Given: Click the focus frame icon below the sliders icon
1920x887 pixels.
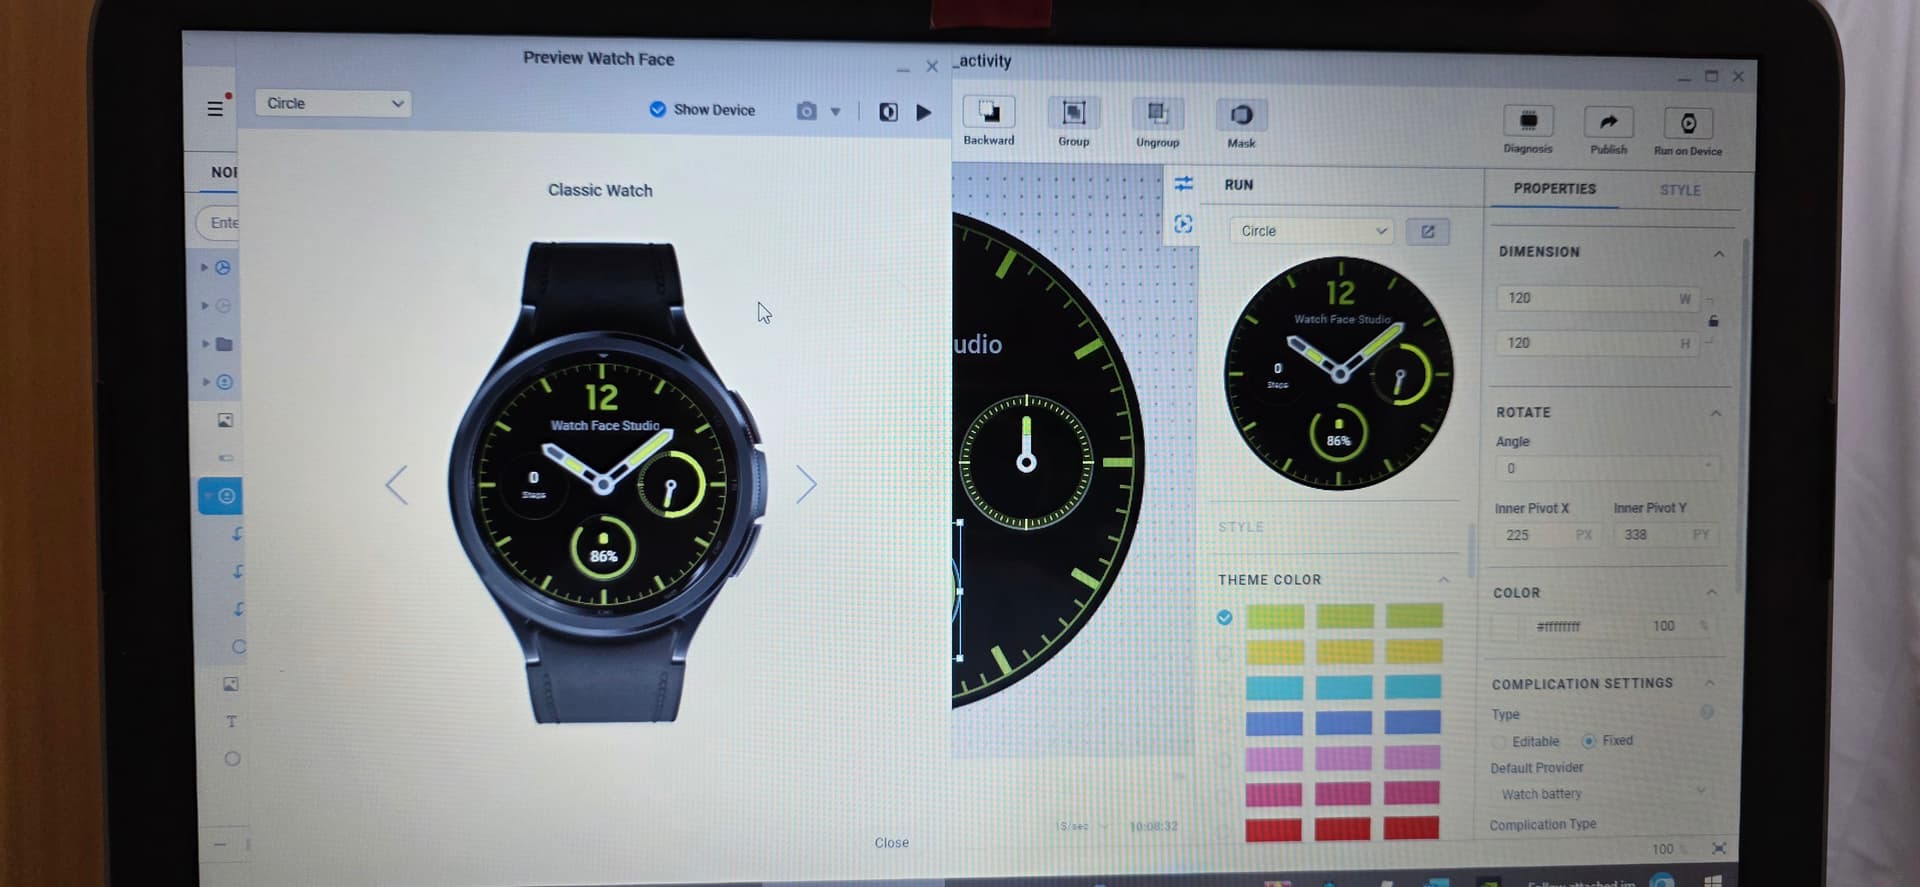Looking at the screenshot, I should pyautogui.click(x=1183, y=224).
